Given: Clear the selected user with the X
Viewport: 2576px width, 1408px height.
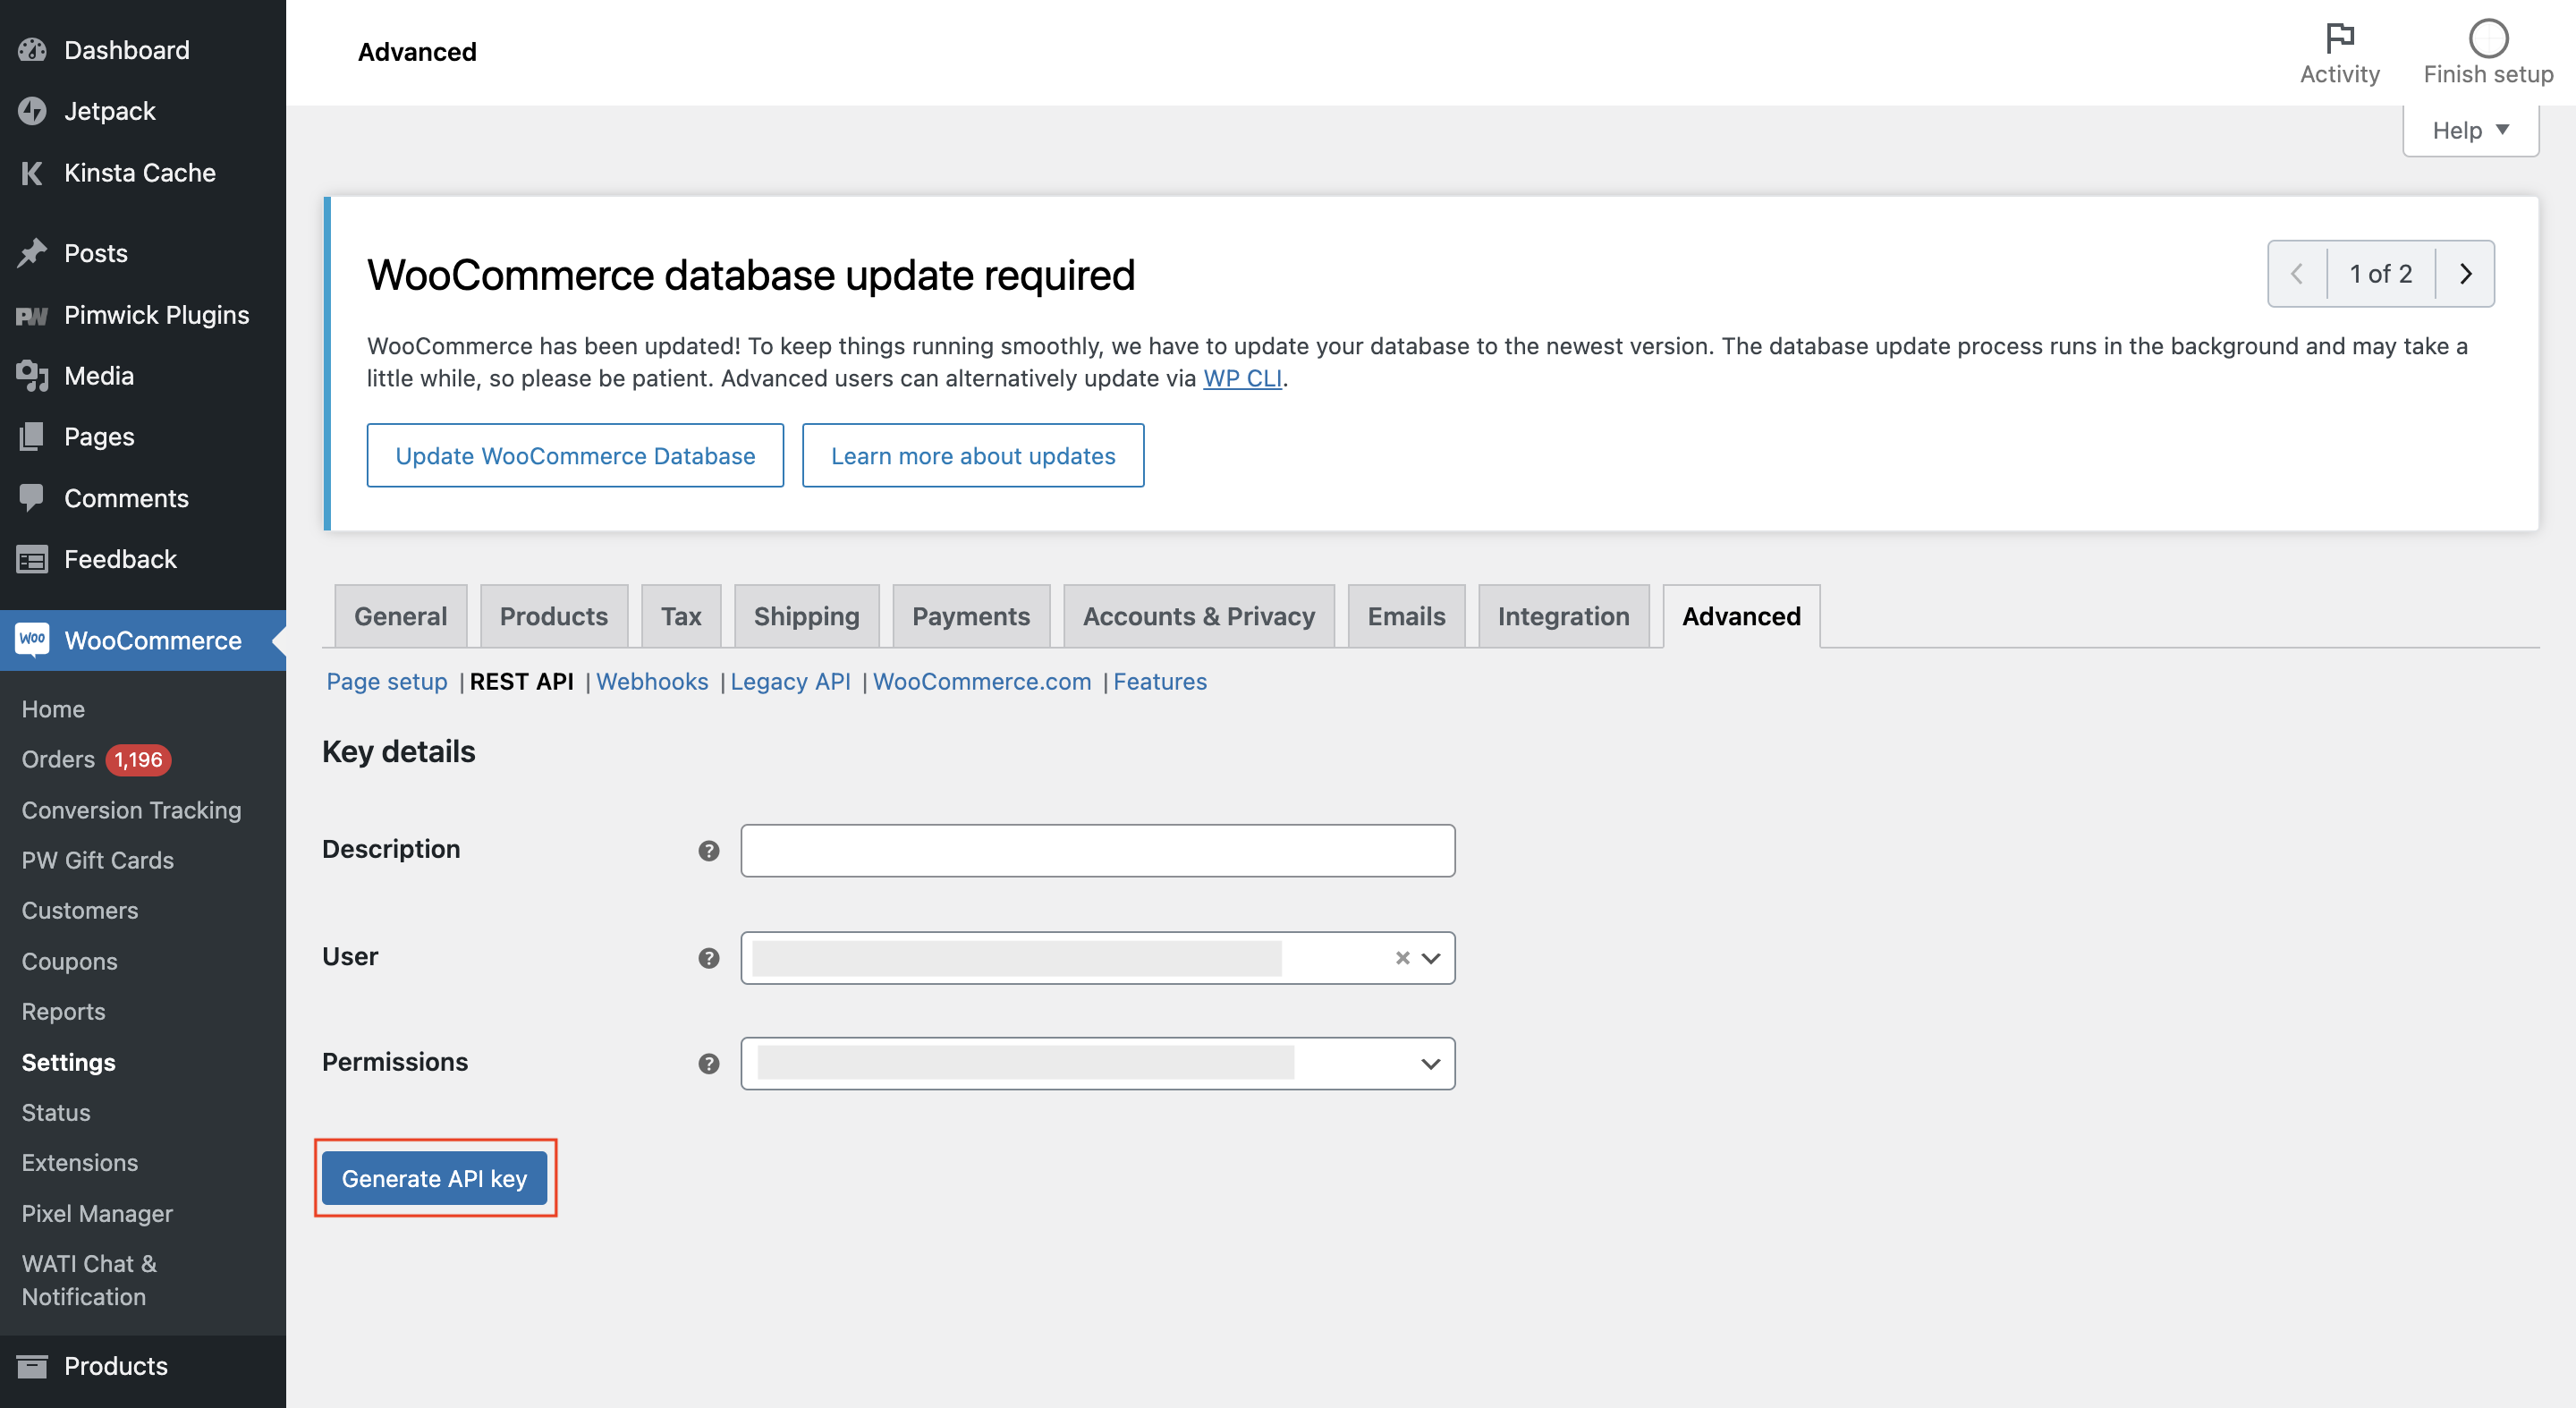Looking at the screenshot, I should click(1402, 958).
